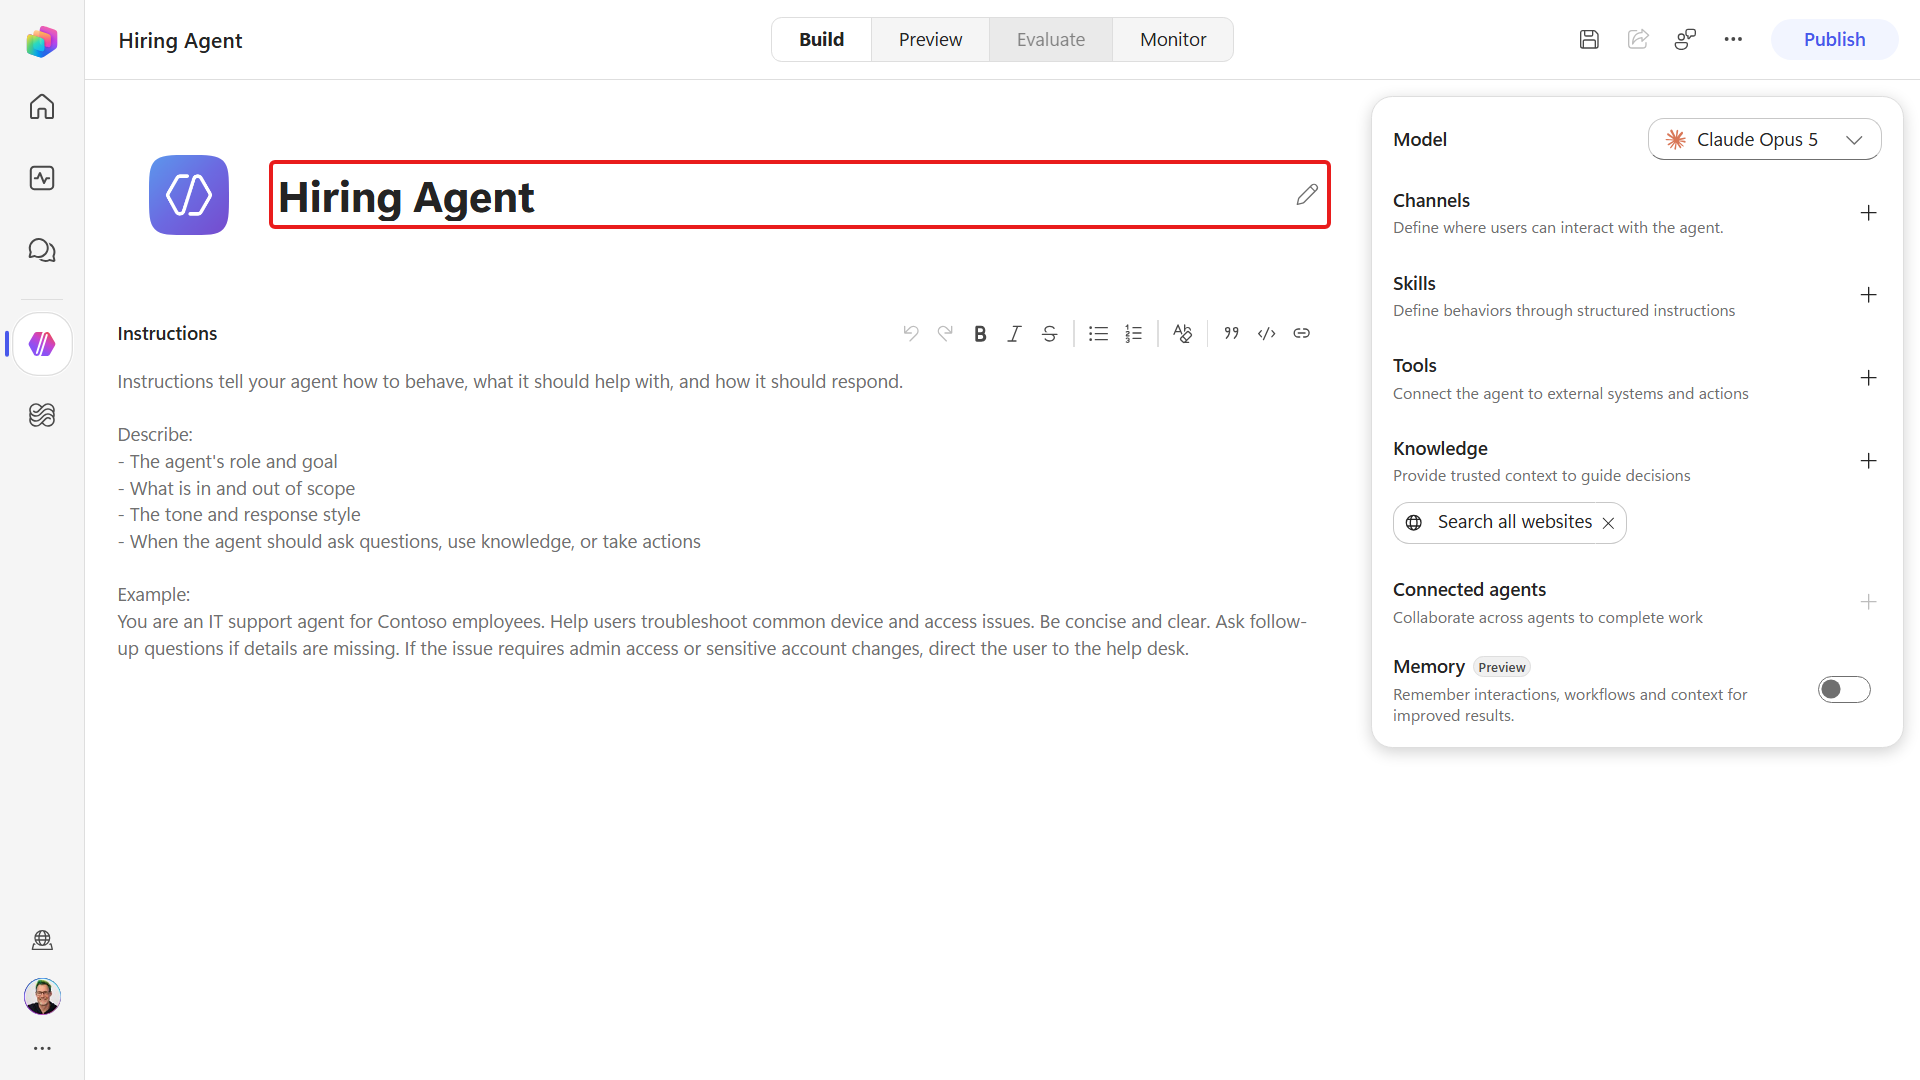The height and width of the screenshot is (1080, 1920).
Task: Click the Preview badge next to Memory
Action: coord(1502,667)
